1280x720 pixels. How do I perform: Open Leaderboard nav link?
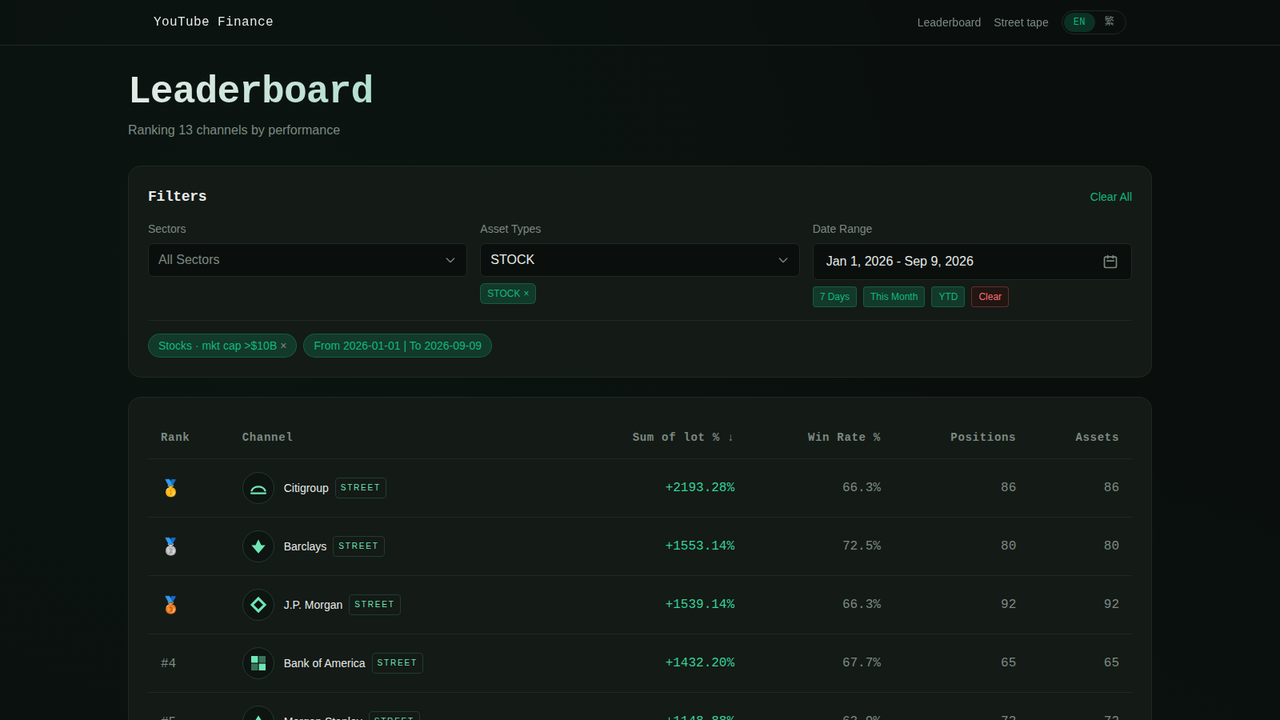[949, 22]
